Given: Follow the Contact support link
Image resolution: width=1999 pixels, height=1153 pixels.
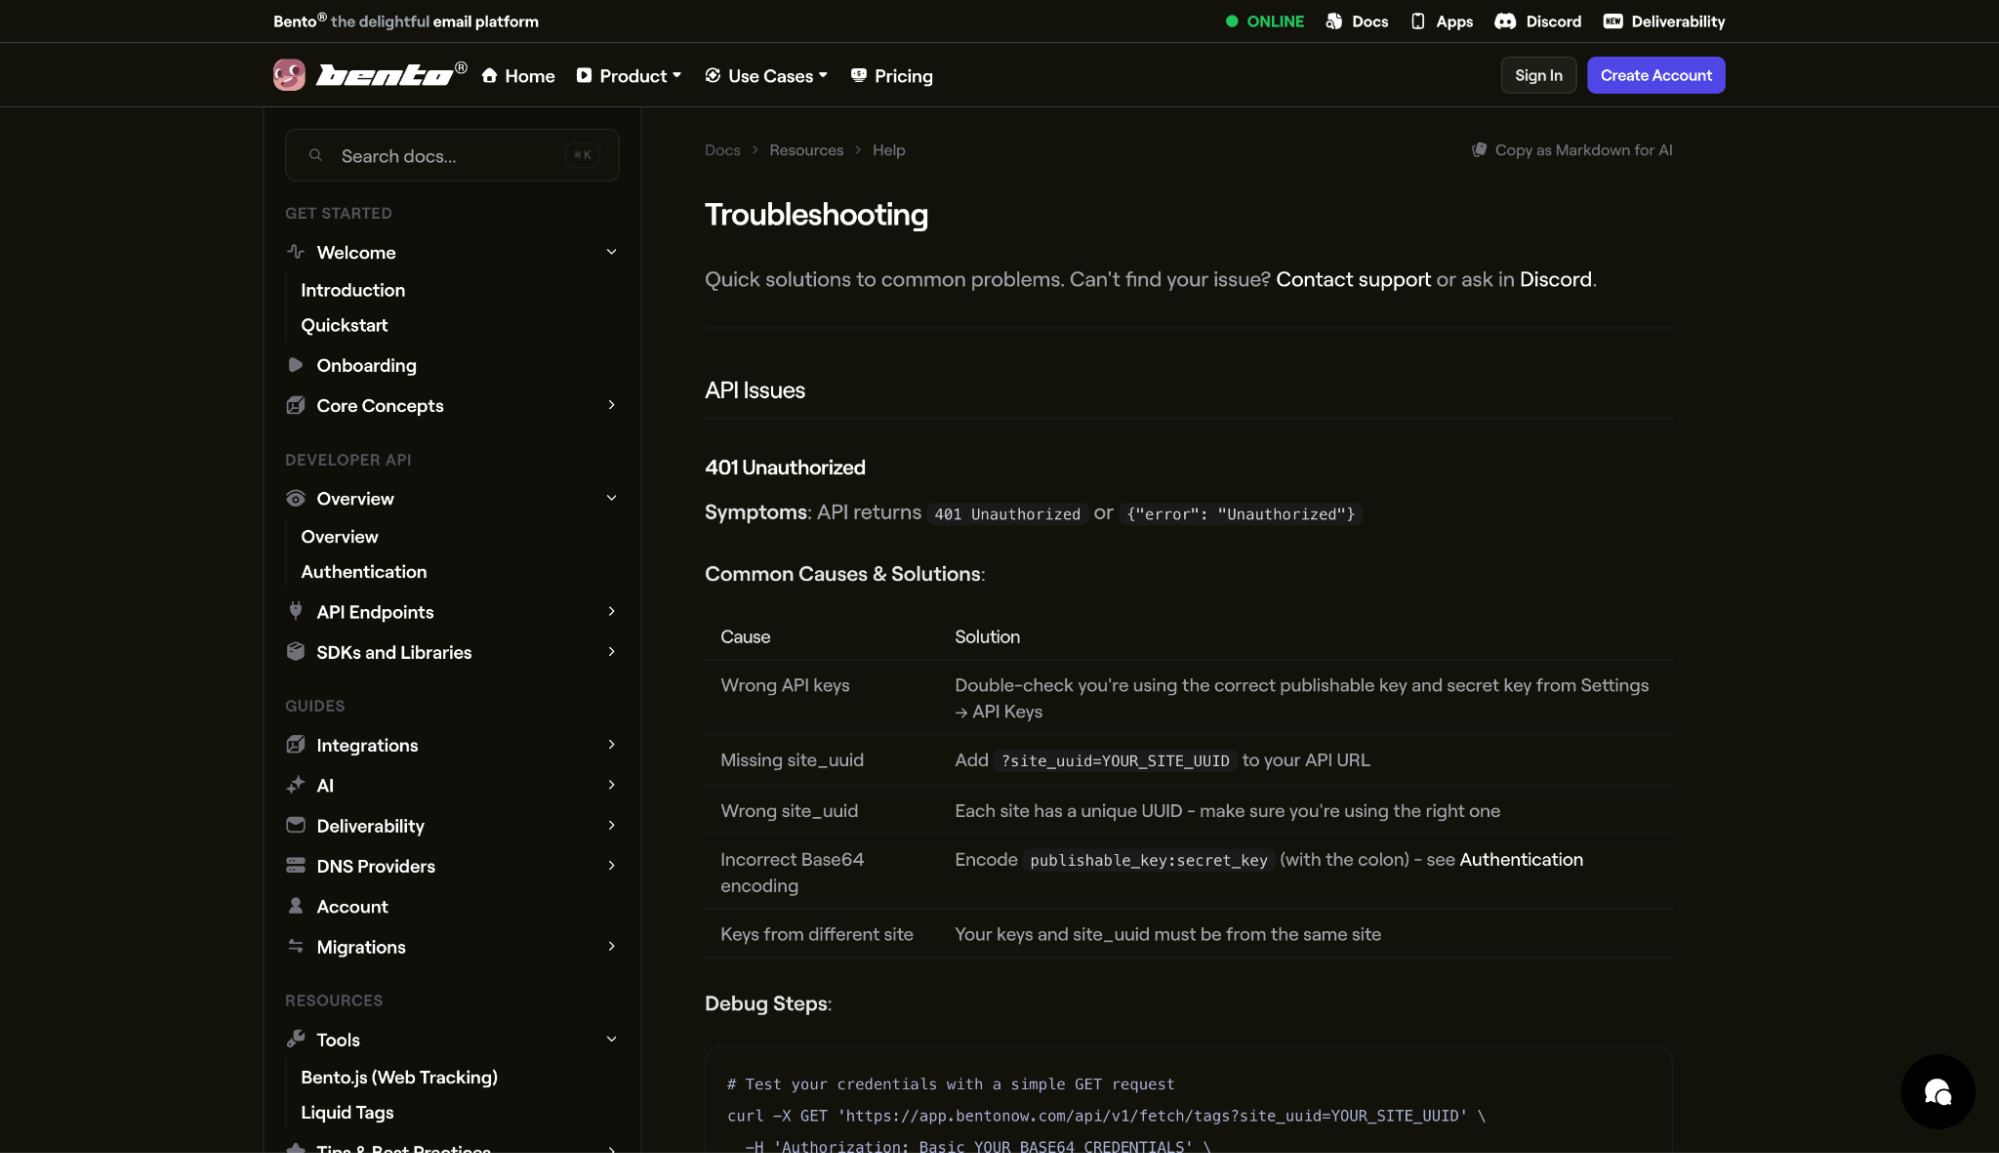Looking at the screenshot, I should [1352, 280].
